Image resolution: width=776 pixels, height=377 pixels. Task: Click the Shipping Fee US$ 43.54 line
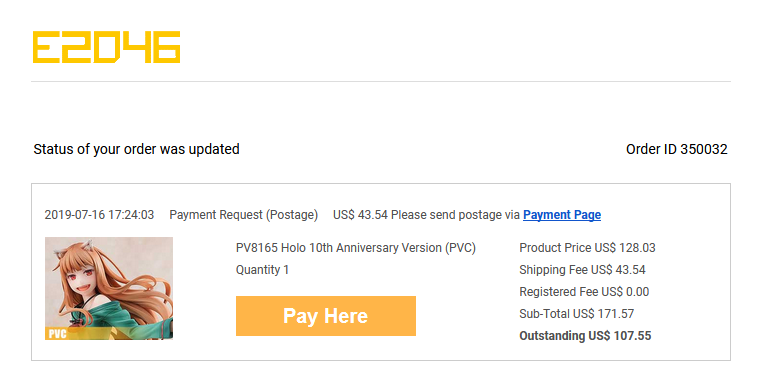pyautogui.click(x=582, y=270)
